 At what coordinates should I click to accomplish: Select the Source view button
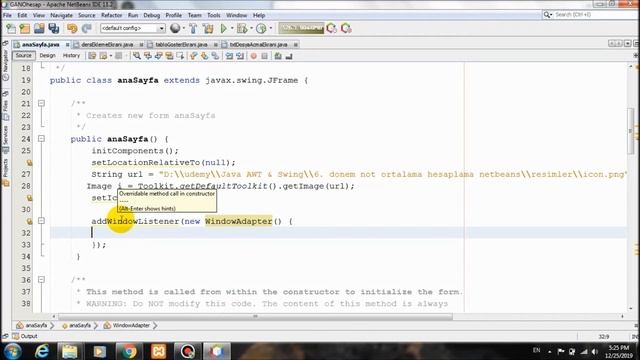click(23, 56)
